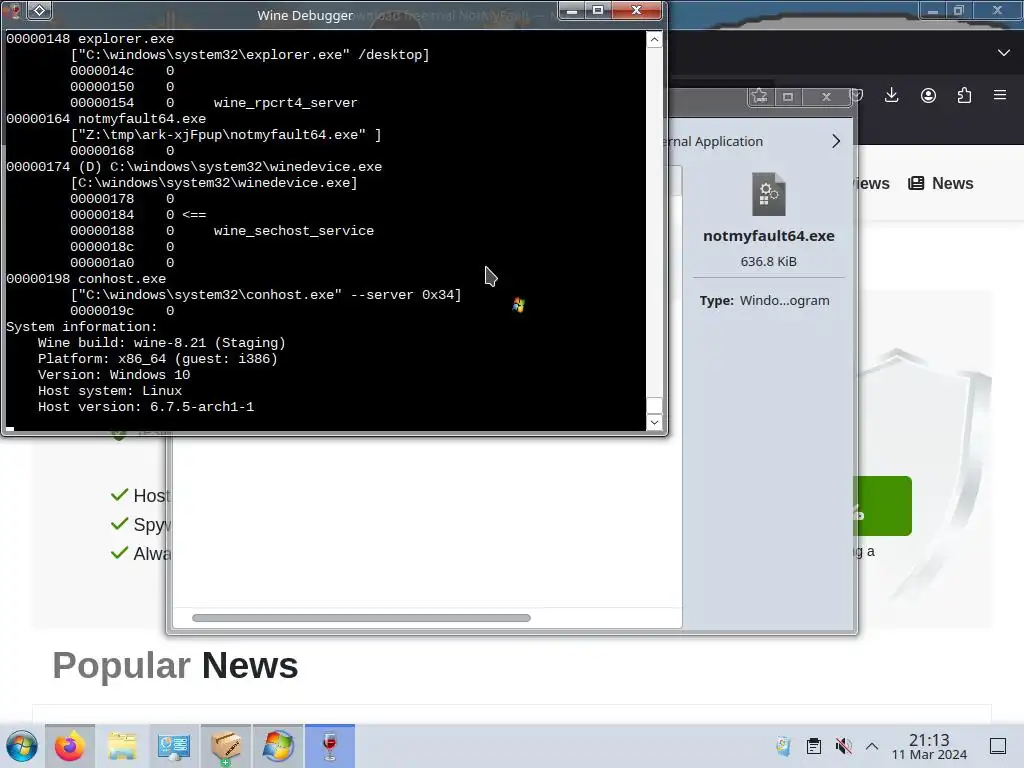This screenshot has height=768, width=1024.
Task: Expand the External Application chevron arrow
Action: [836, 141]
